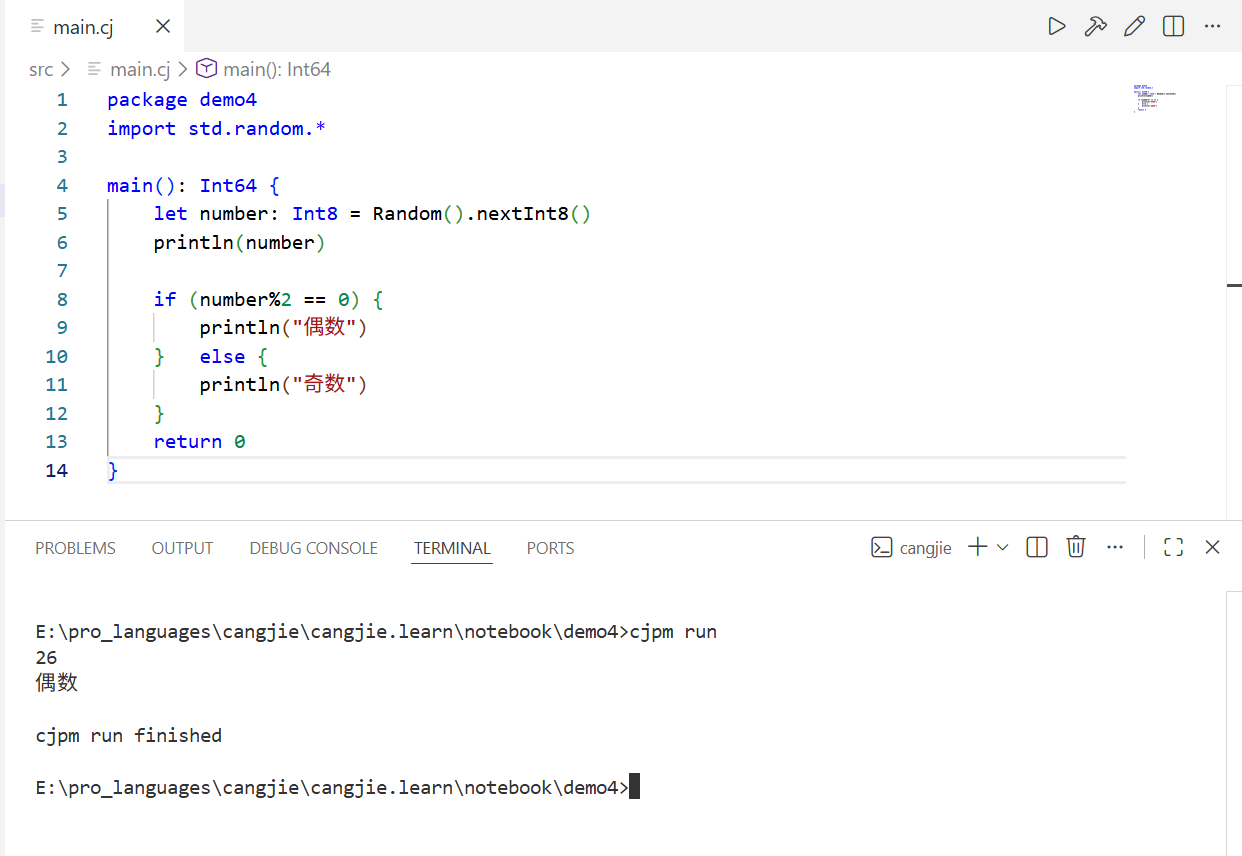Click the src breadcrumb segment
This screenshot has height=856, width=1242.
41,69
